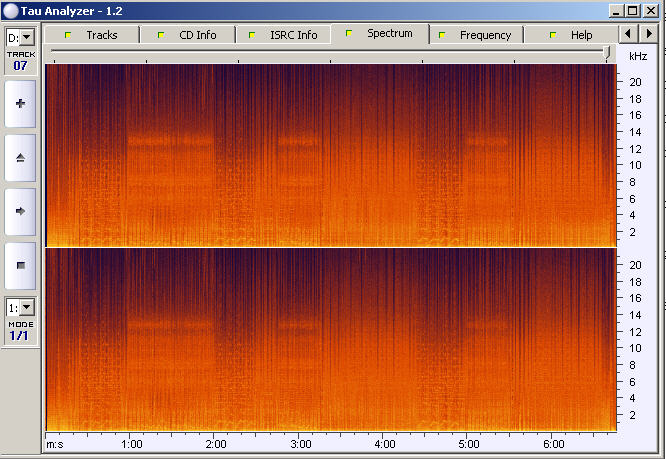The image size is (666, 459).
Task: Click the lower channel spectrogram at 5:00
Action: tap(469, 340)
